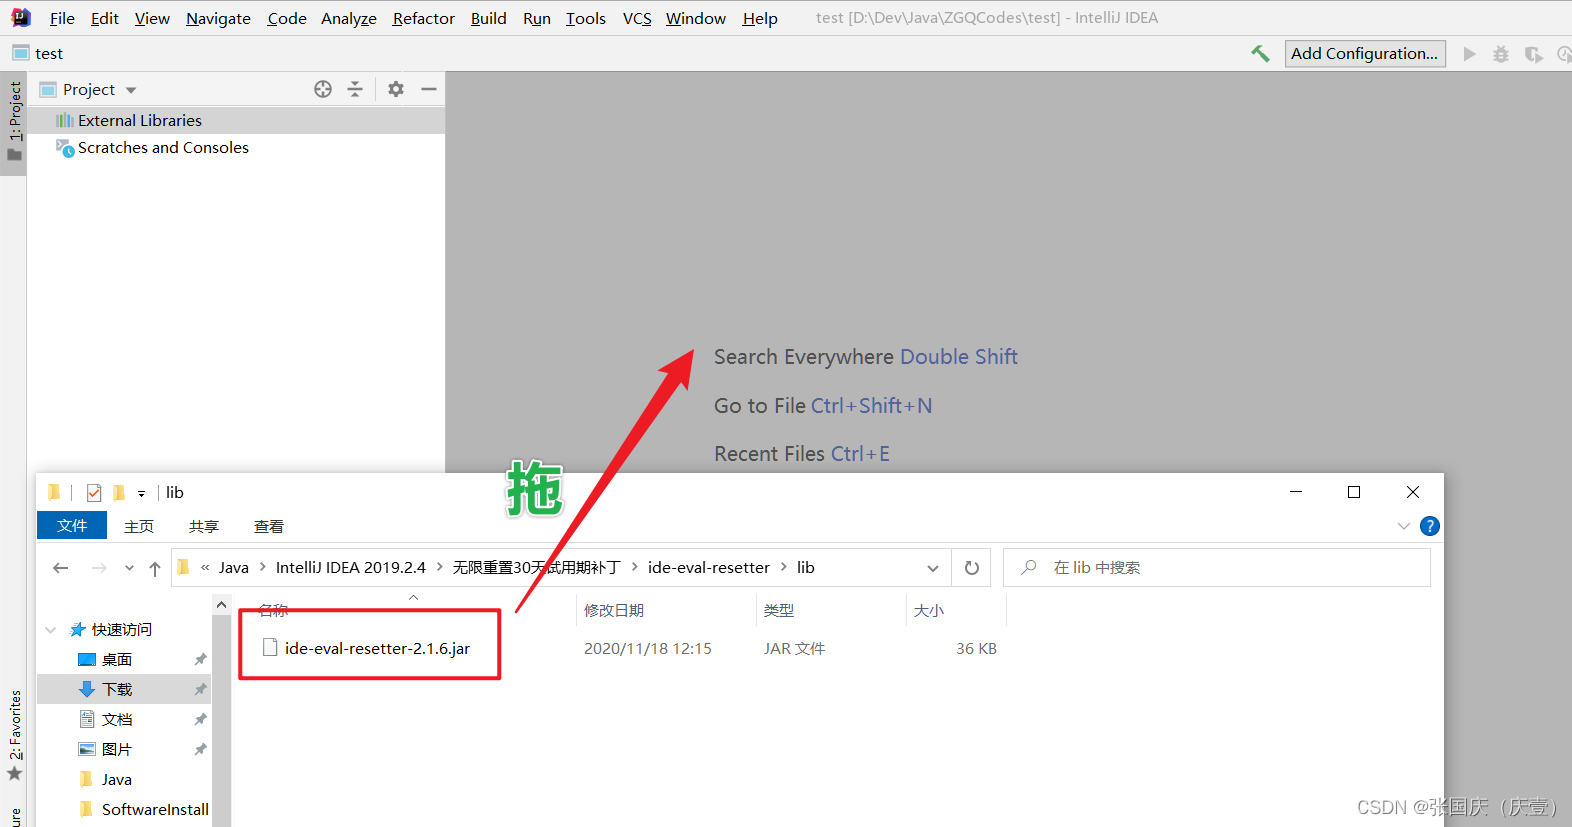Click the Add Configuration button
This screenshot has width=1572, height=827.
point(1365,53)
